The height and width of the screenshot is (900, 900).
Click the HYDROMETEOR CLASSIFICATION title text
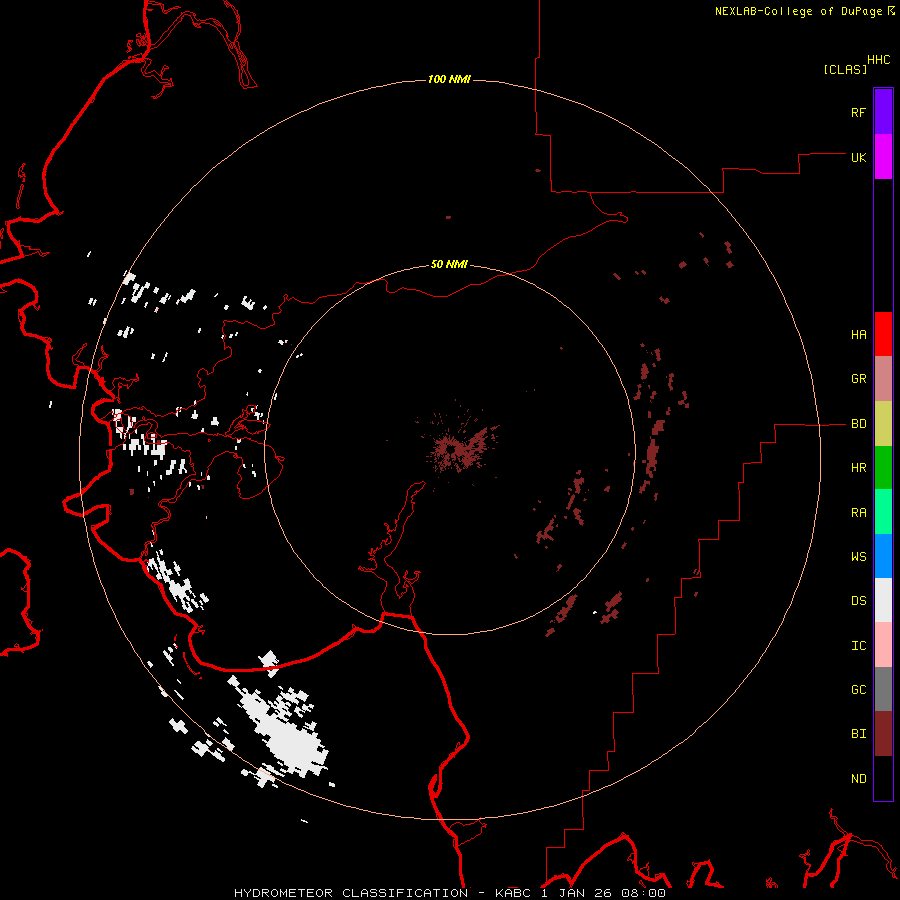(351, 893)
